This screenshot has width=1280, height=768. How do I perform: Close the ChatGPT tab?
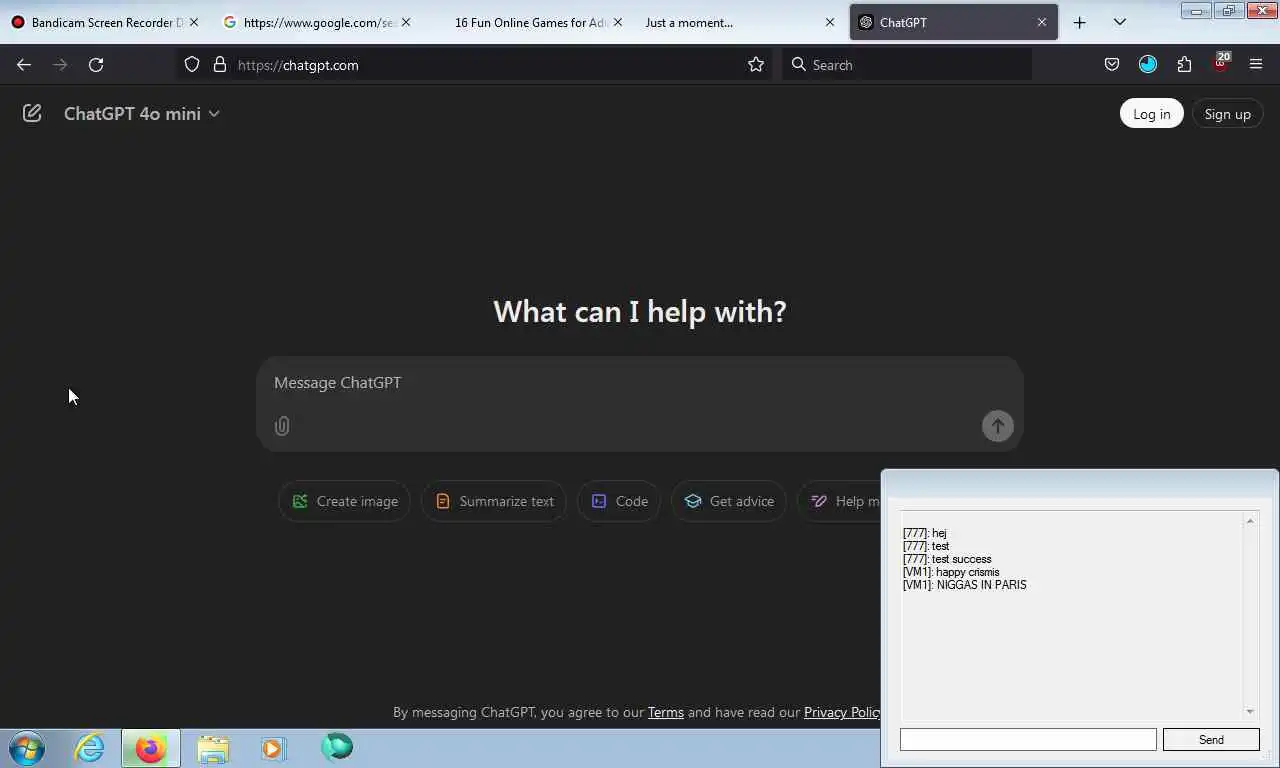click(x=1041, y=22)
